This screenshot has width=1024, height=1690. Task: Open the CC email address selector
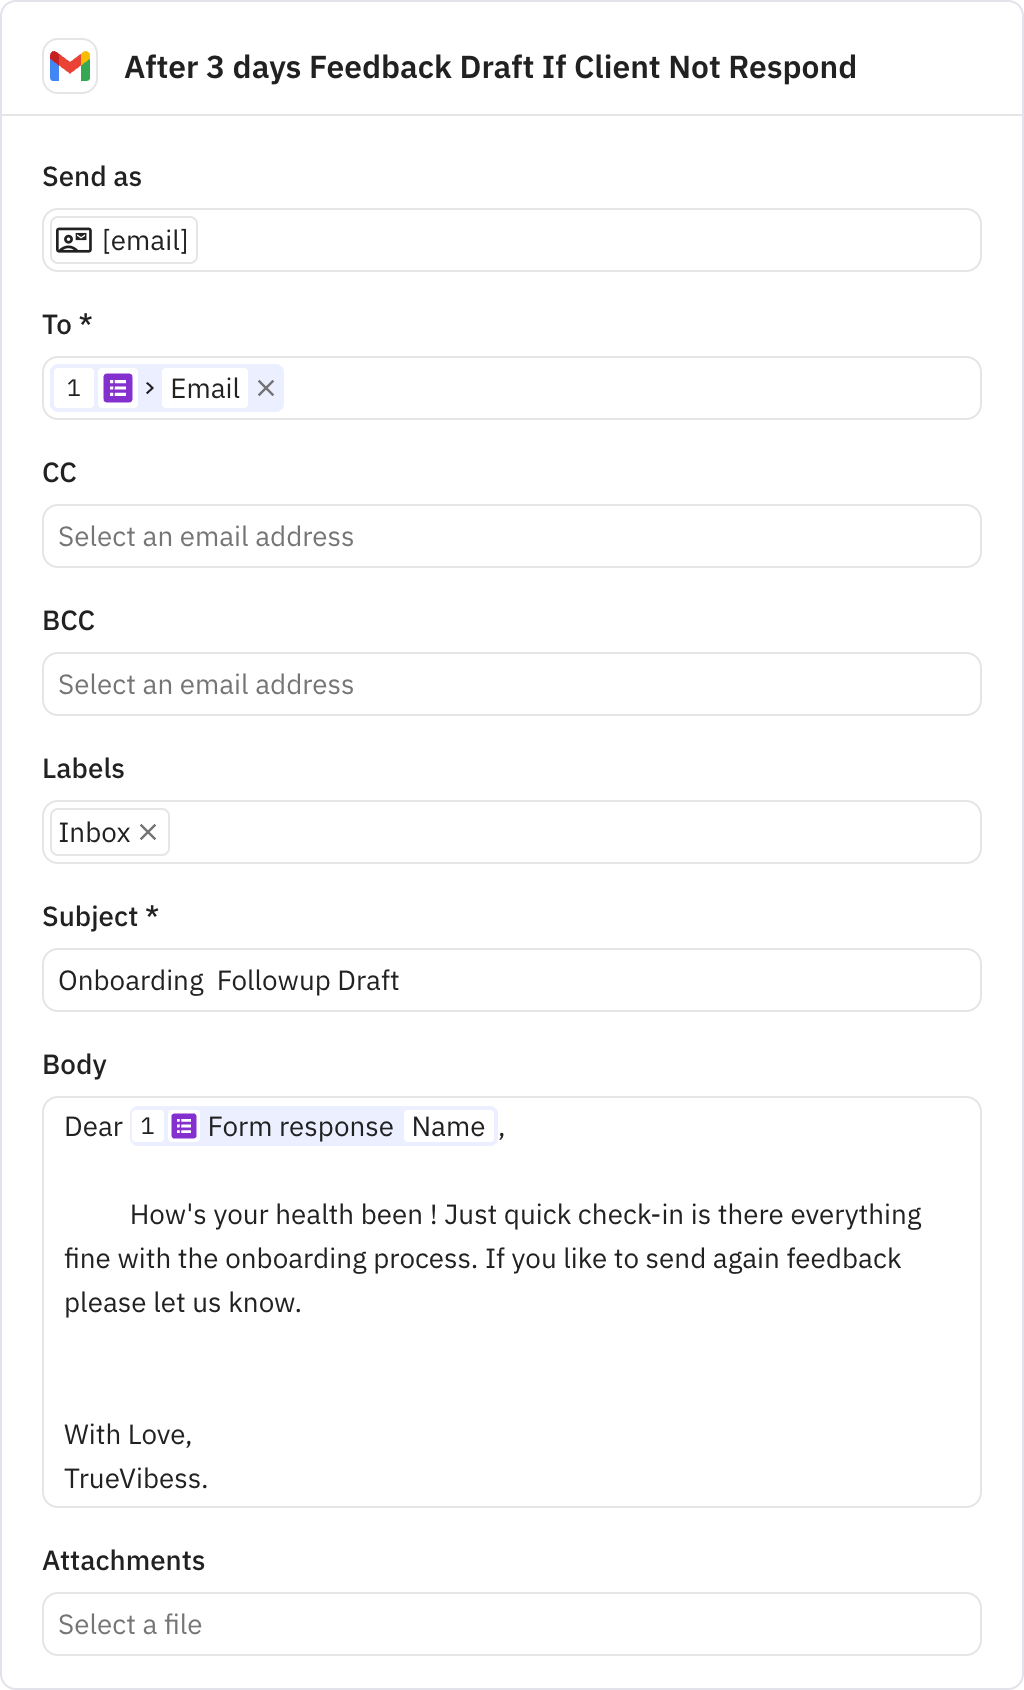[512, 536]
